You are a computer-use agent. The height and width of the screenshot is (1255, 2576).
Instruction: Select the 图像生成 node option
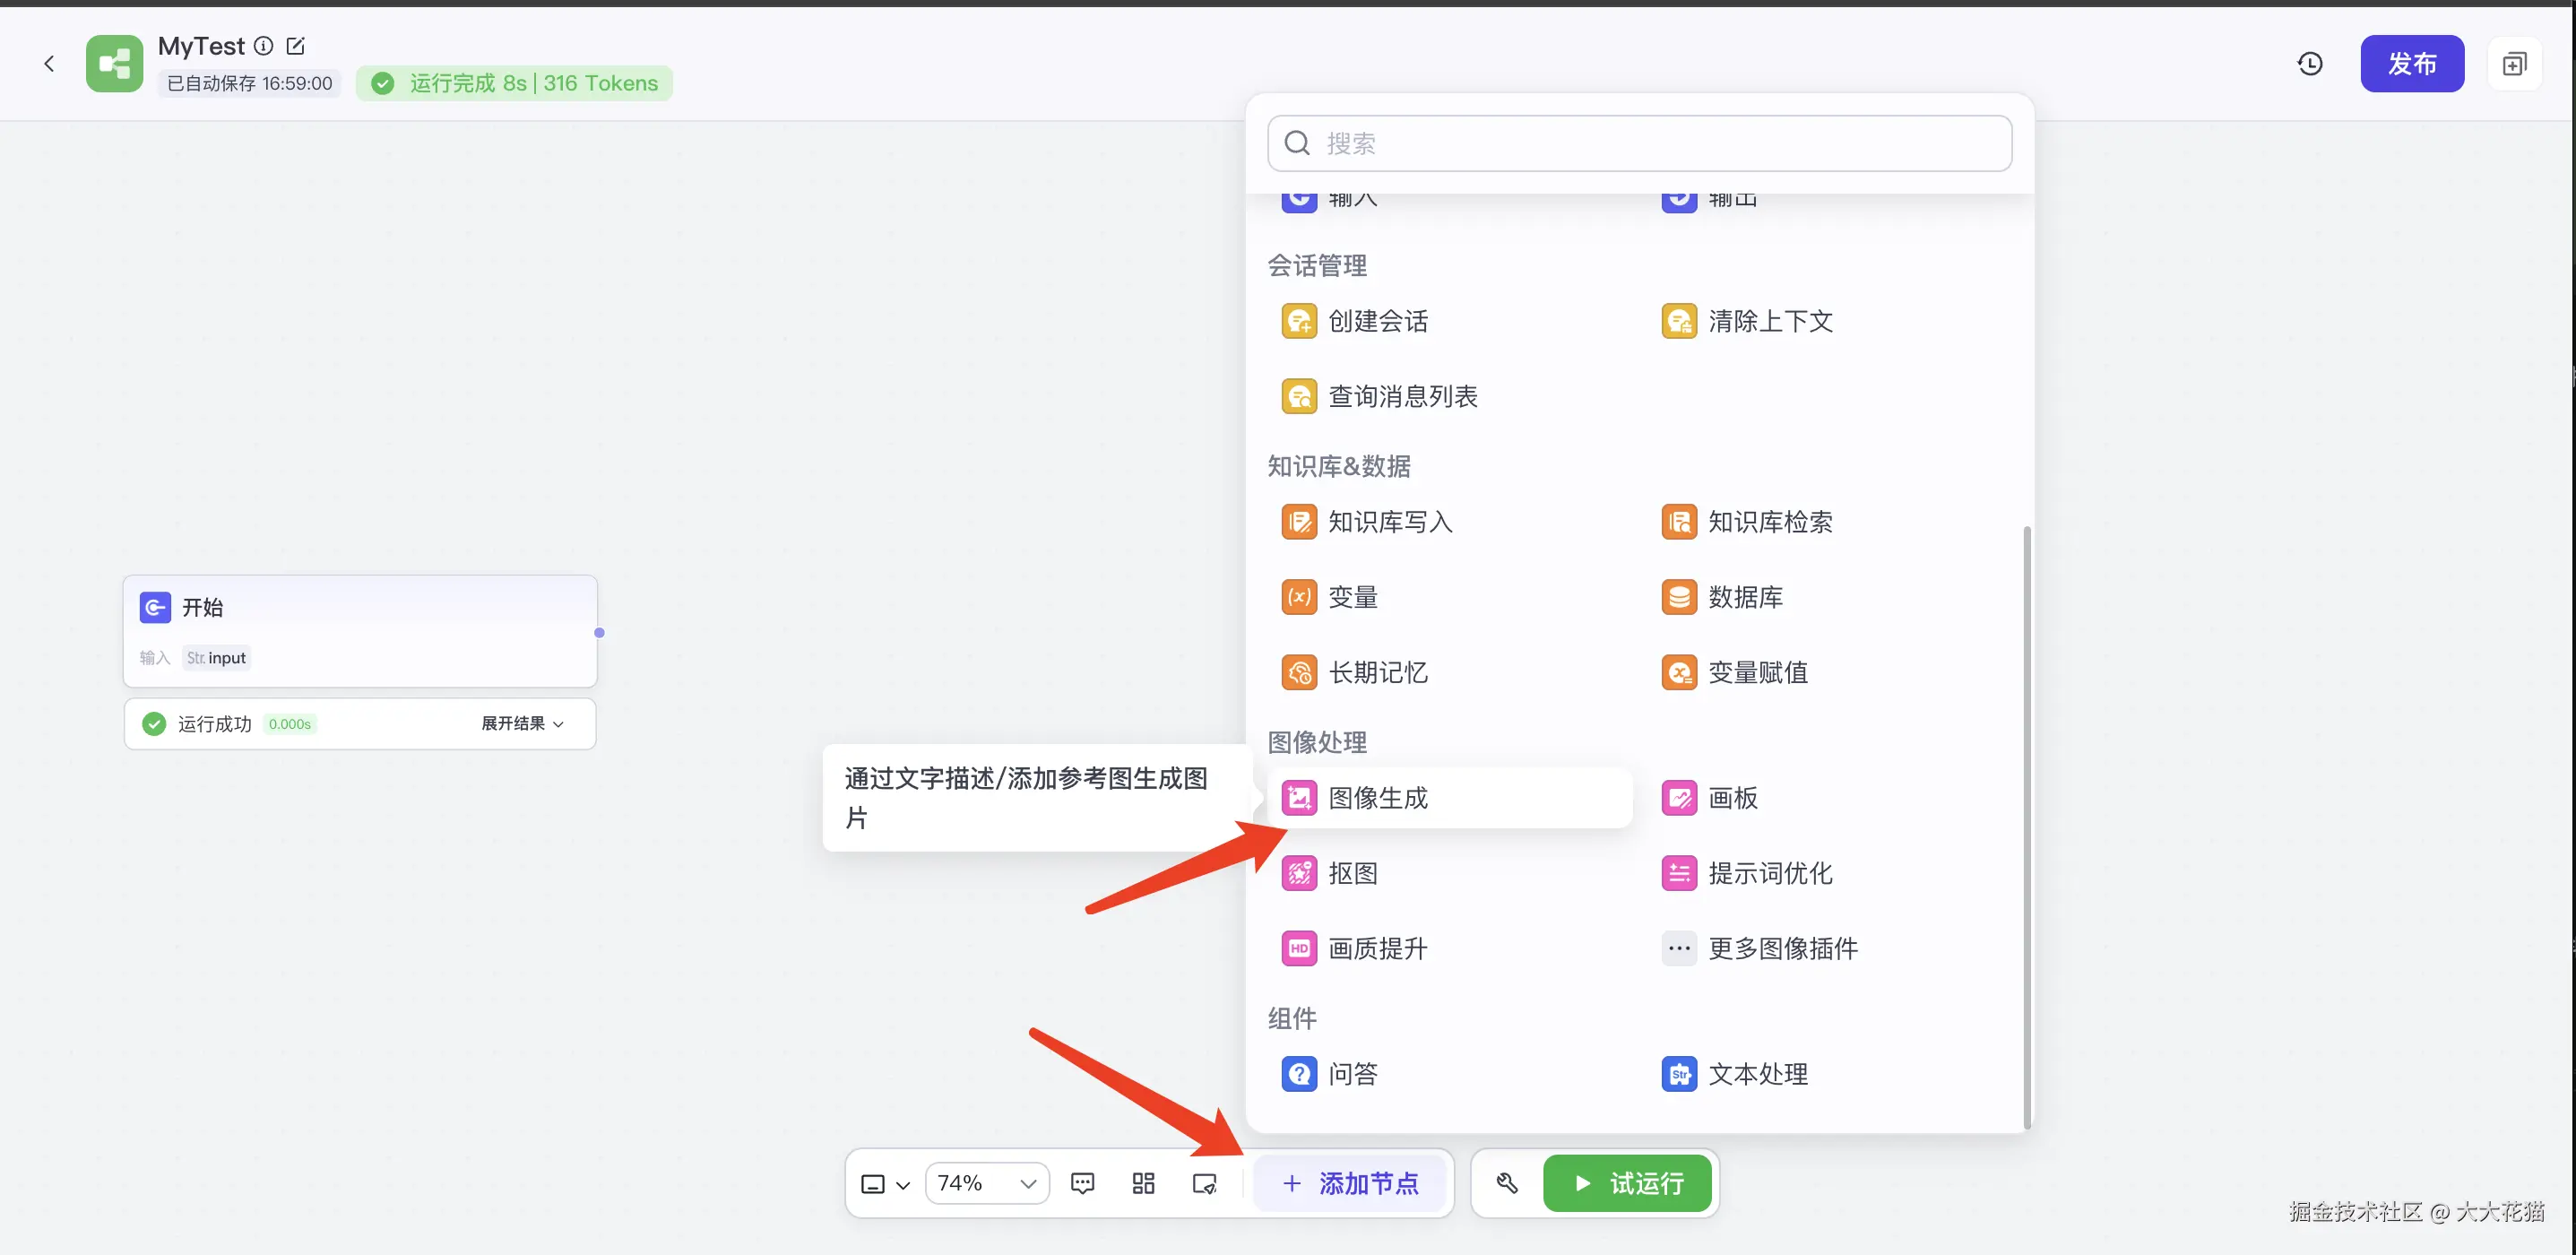[1377, 798]
